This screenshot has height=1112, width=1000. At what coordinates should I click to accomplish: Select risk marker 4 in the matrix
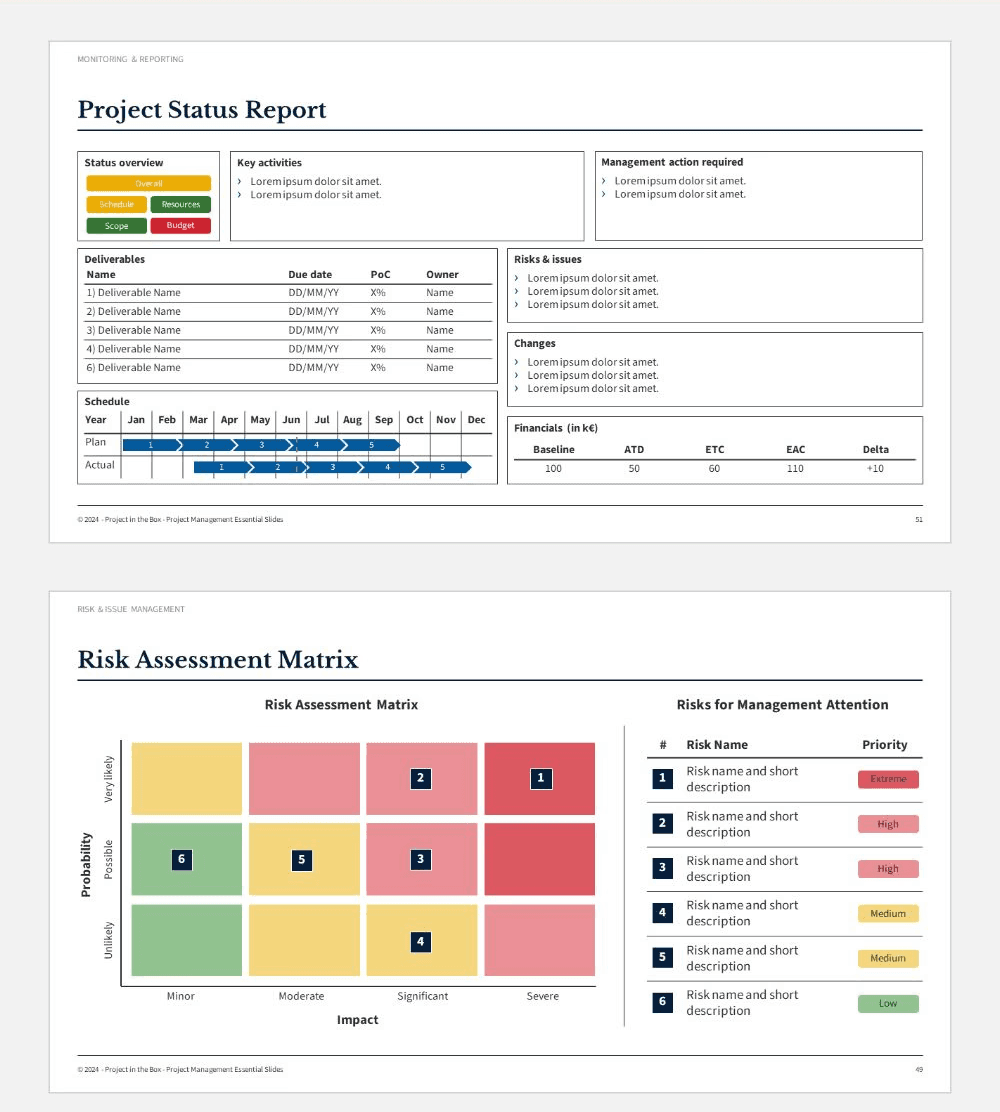click(x=421, y=942)
